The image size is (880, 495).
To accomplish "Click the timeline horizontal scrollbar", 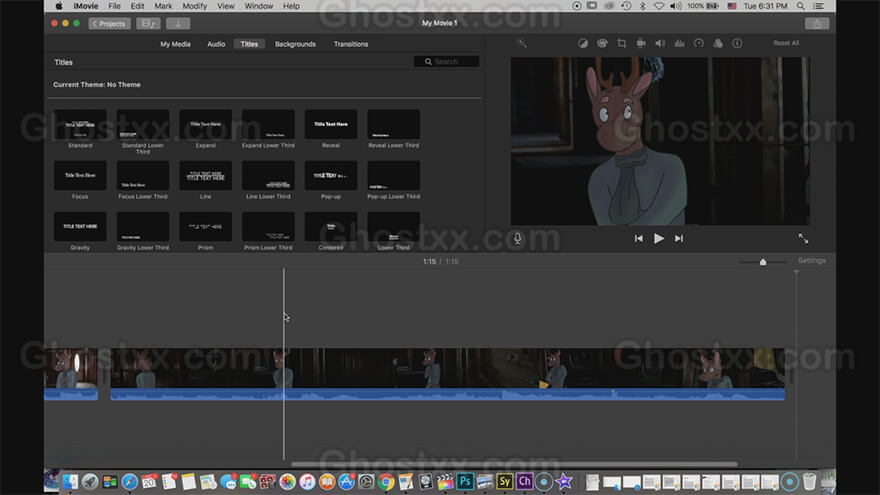I will [514, 464].
